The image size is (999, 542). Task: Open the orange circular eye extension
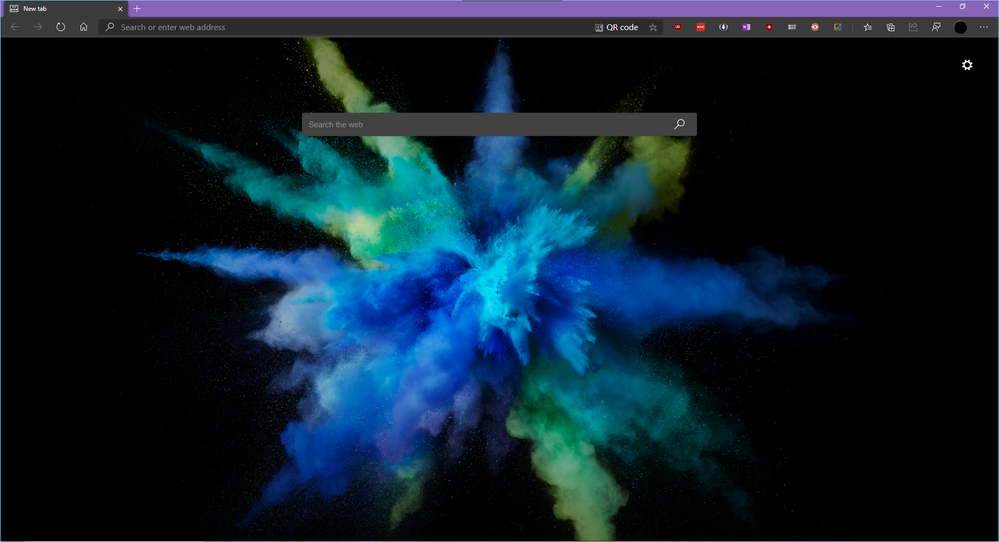(x=815, y=27)
